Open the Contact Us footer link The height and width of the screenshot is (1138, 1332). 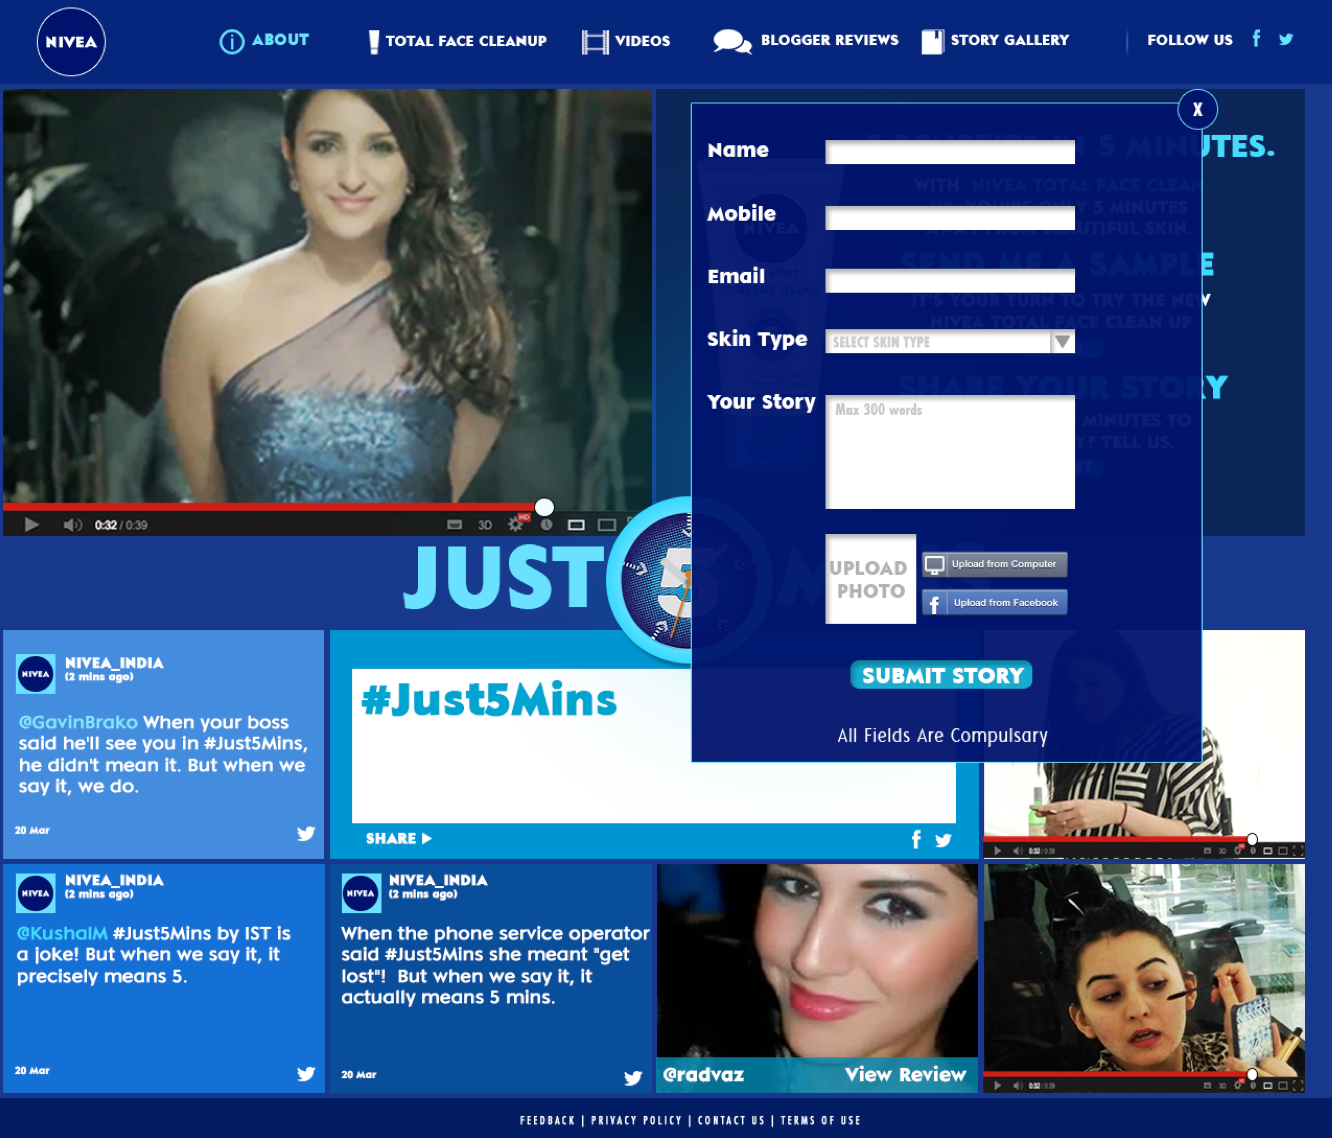click(x=731, y=1121)
